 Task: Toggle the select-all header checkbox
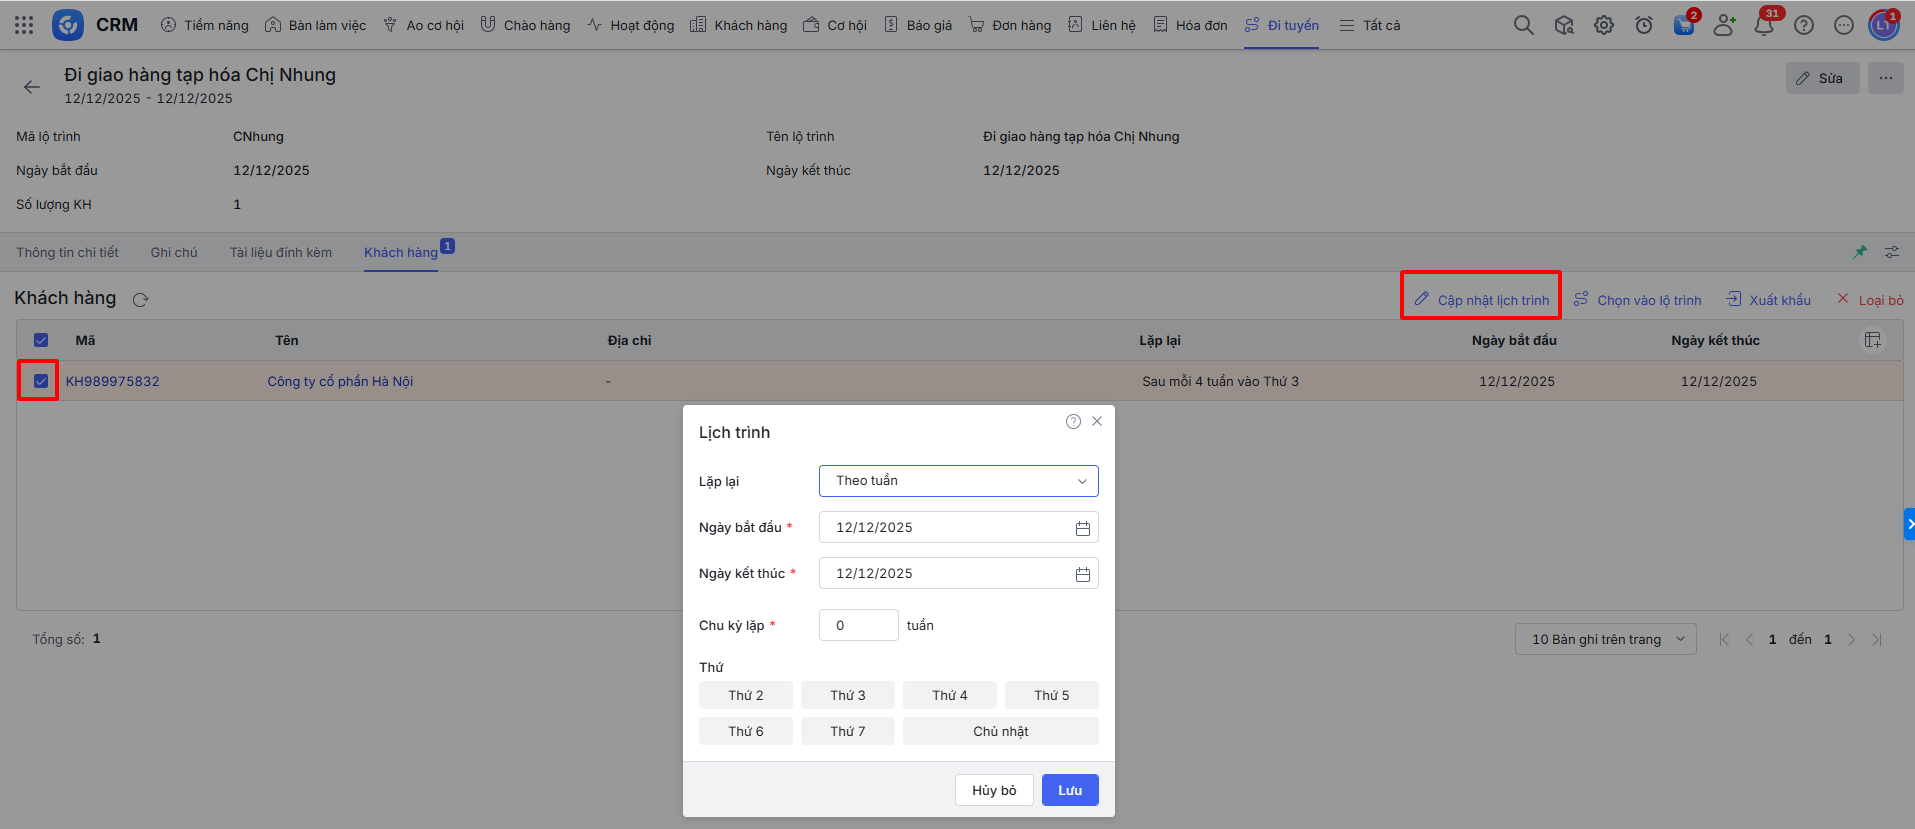(x=41, y=340)
